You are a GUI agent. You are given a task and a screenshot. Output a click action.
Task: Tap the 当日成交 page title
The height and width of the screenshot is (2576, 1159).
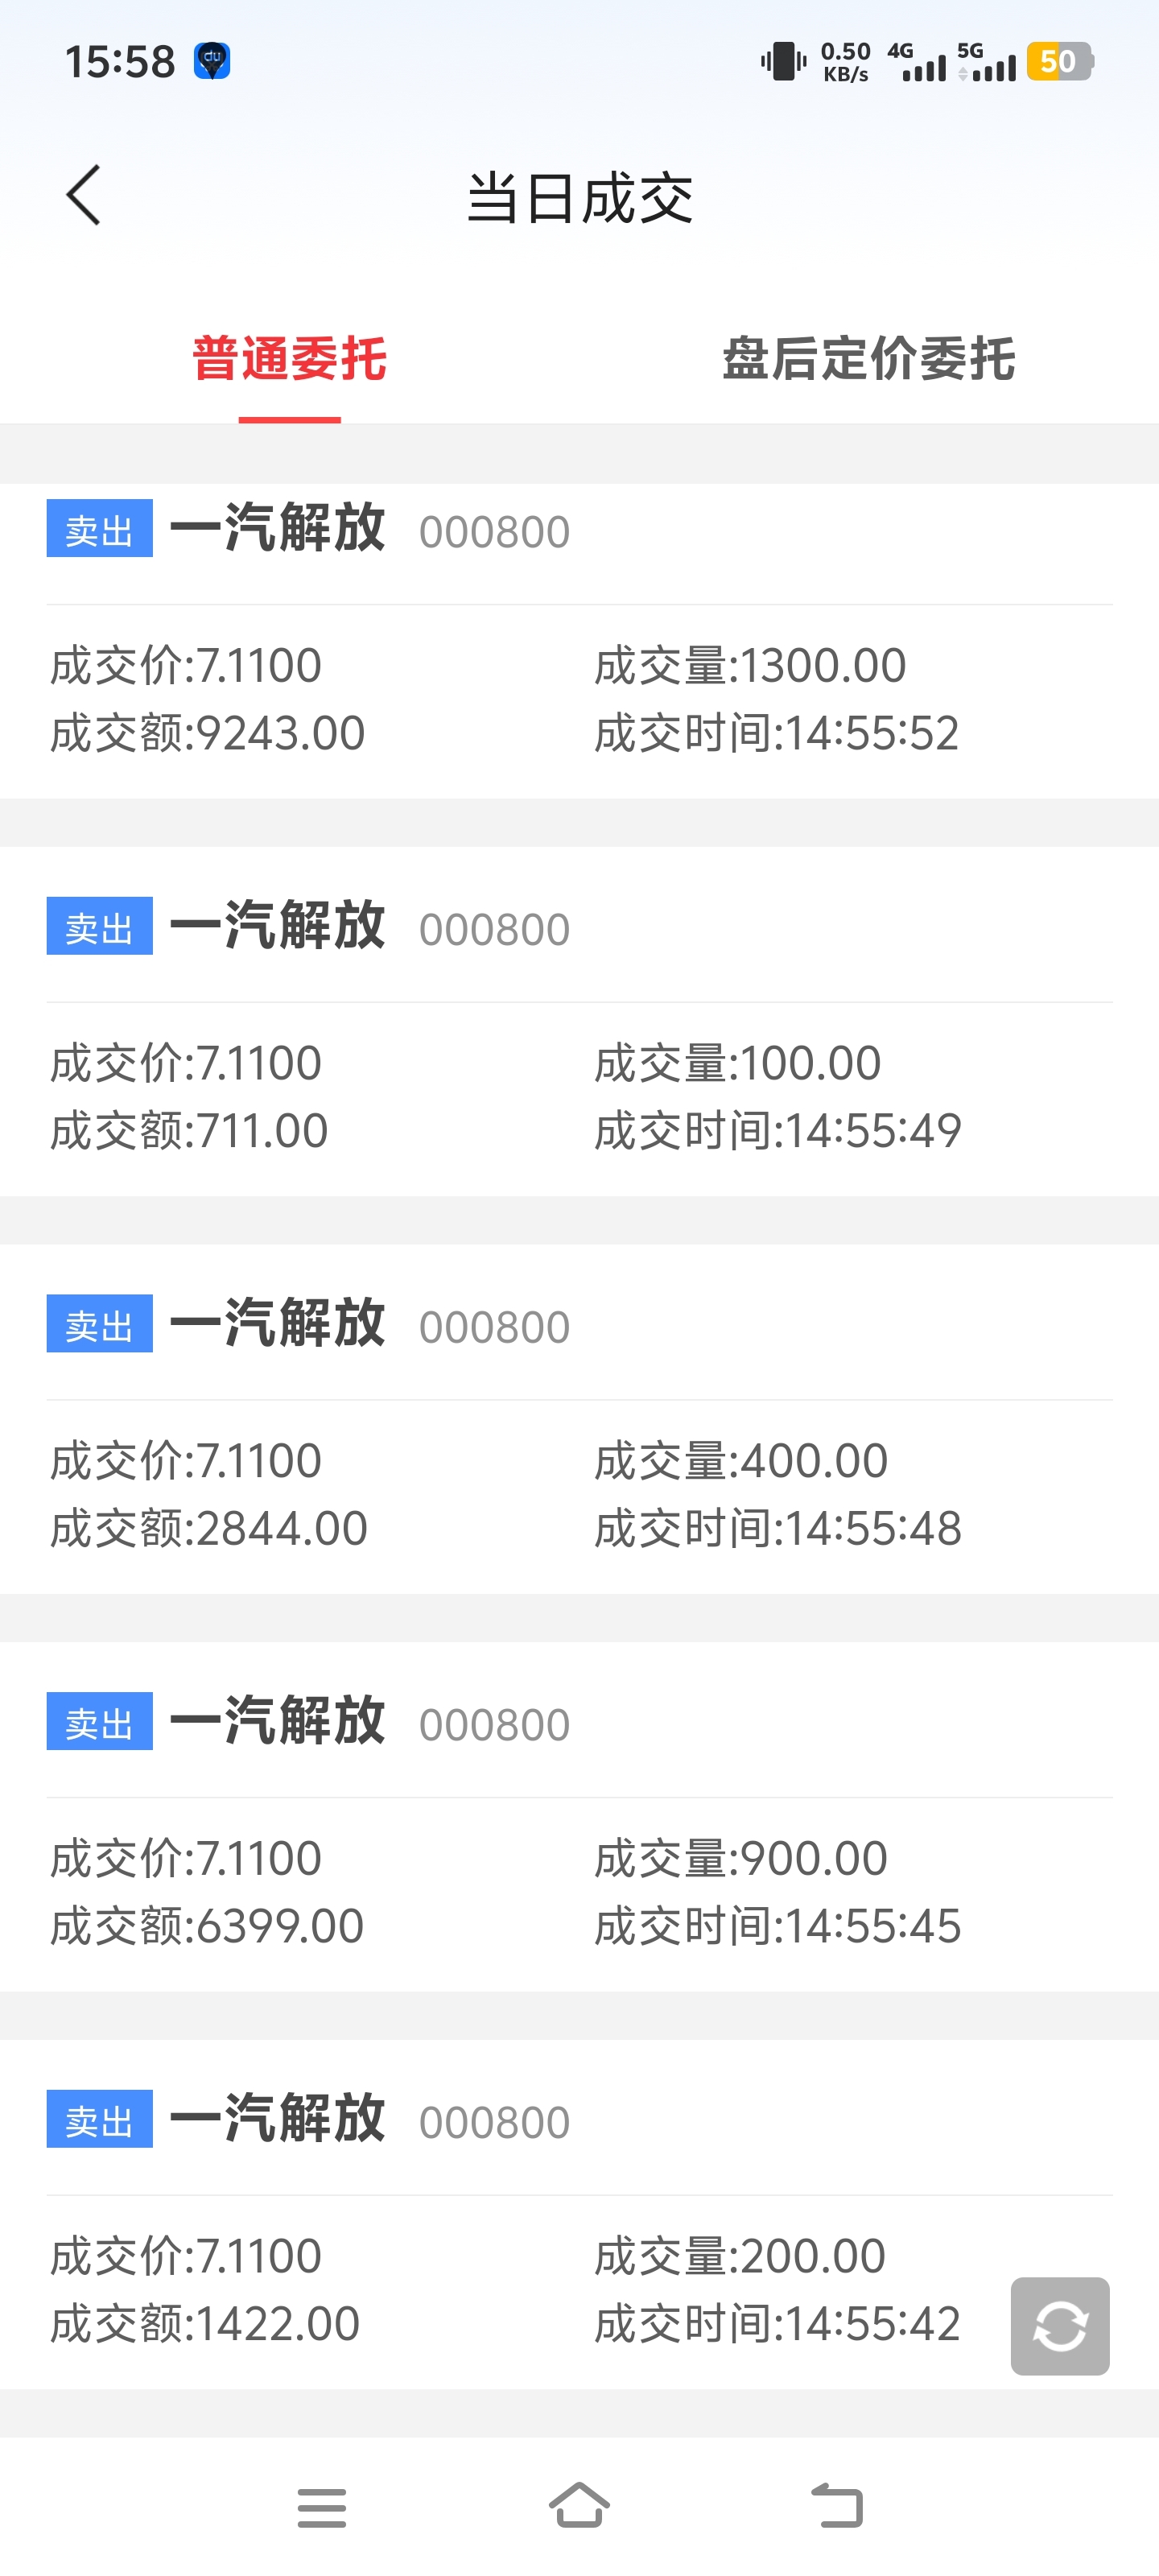579,197
